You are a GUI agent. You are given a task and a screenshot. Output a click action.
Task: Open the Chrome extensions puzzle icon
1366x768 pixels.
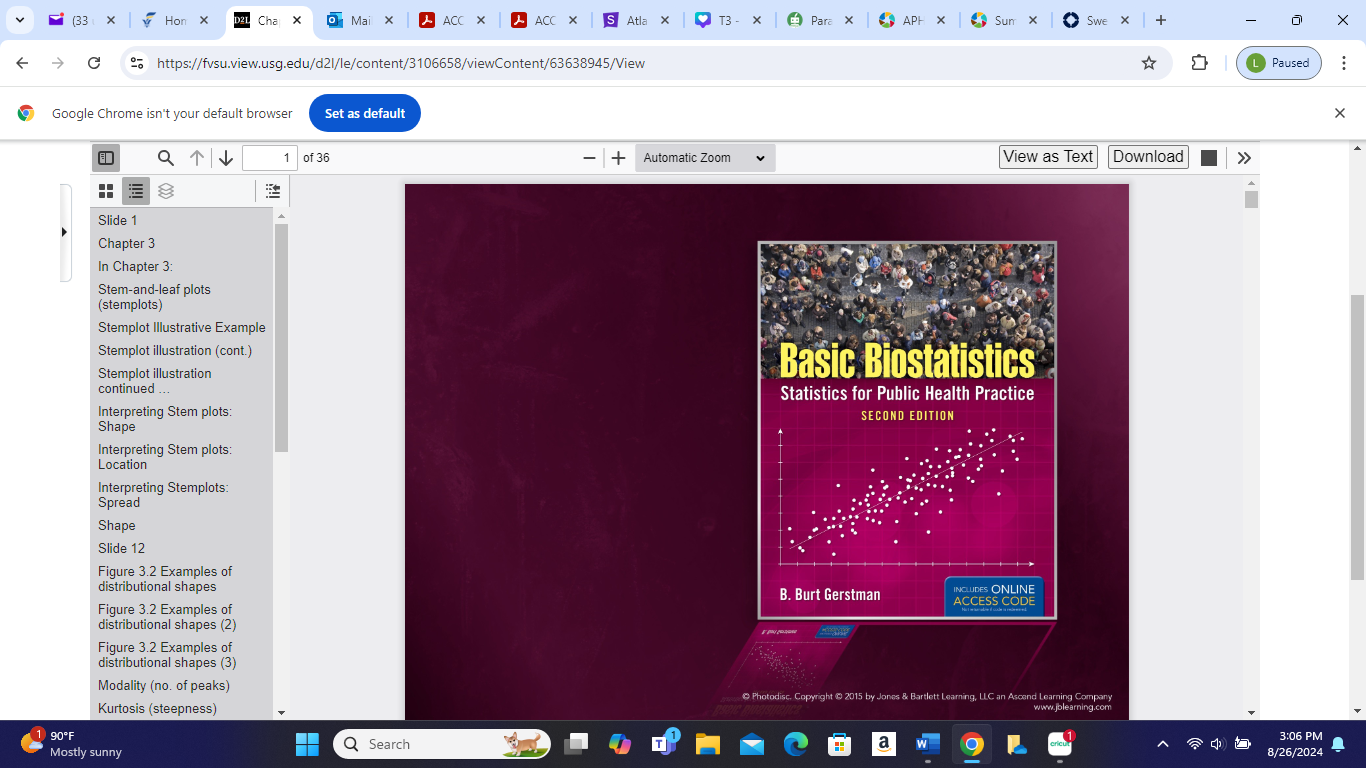click(x=1200, y=63)
